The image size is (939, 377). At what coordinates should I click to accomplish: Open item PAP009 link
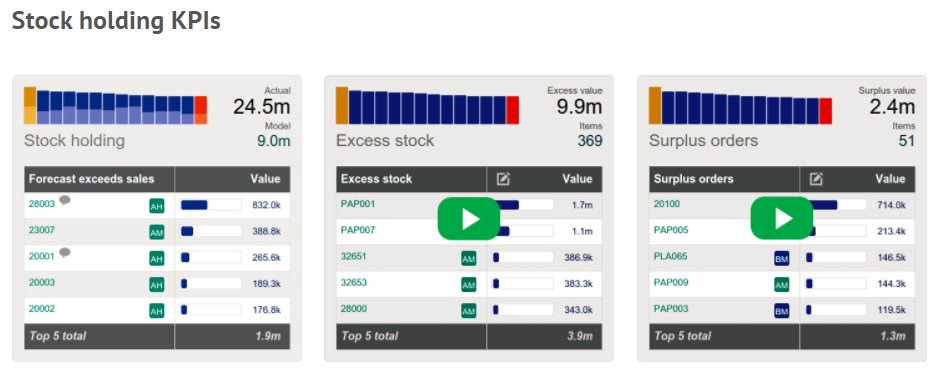click(671, 282)
